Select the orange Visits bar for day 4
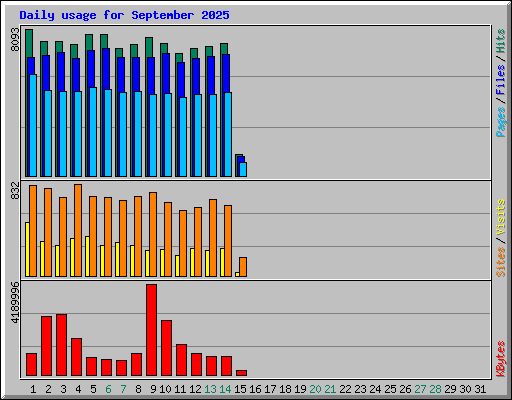The image size is (512, 400). coord(78,230)
